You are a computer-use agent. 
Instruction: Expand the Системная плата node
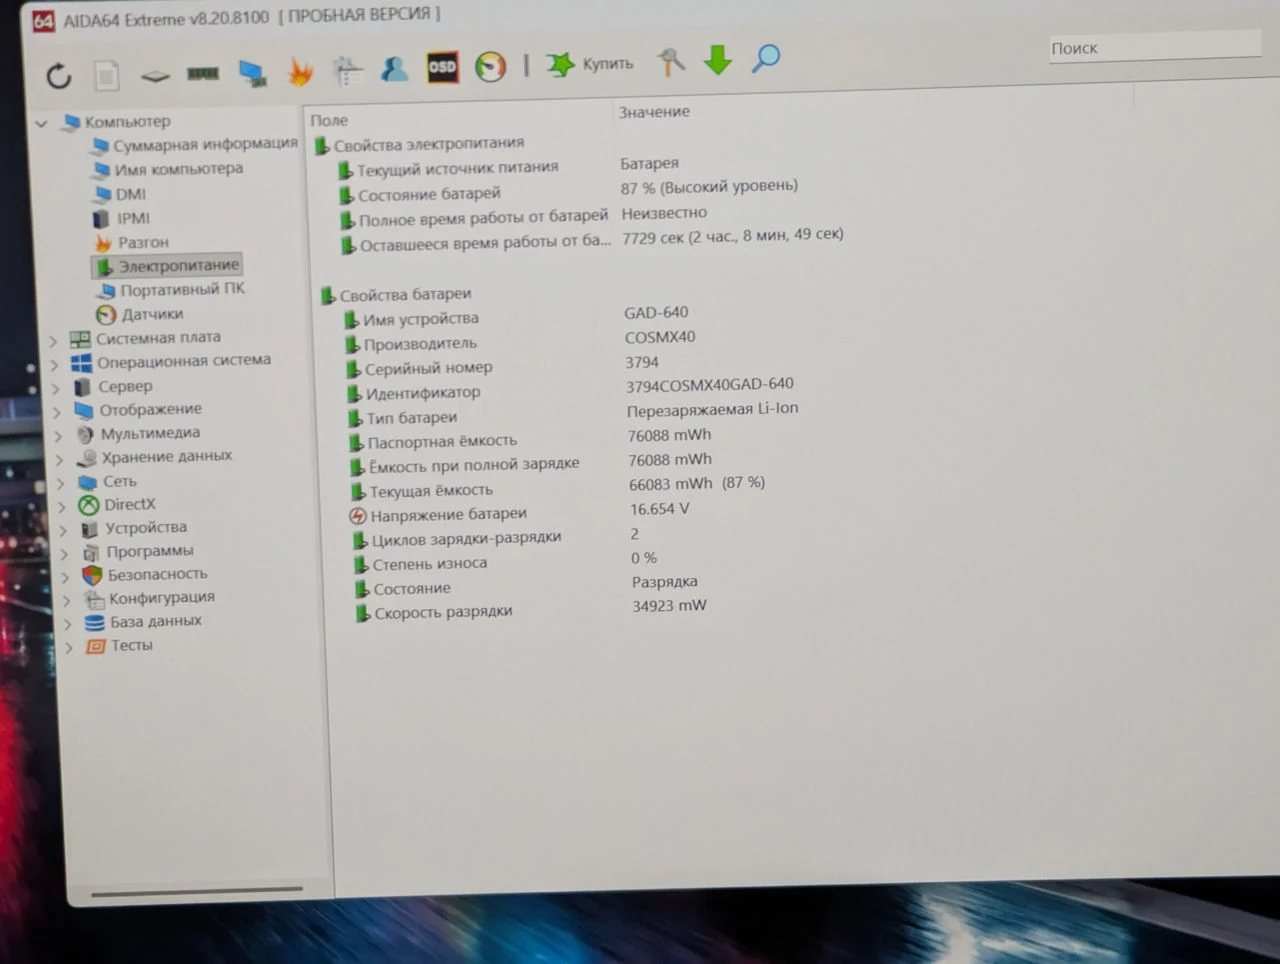(x=54, y=341)
